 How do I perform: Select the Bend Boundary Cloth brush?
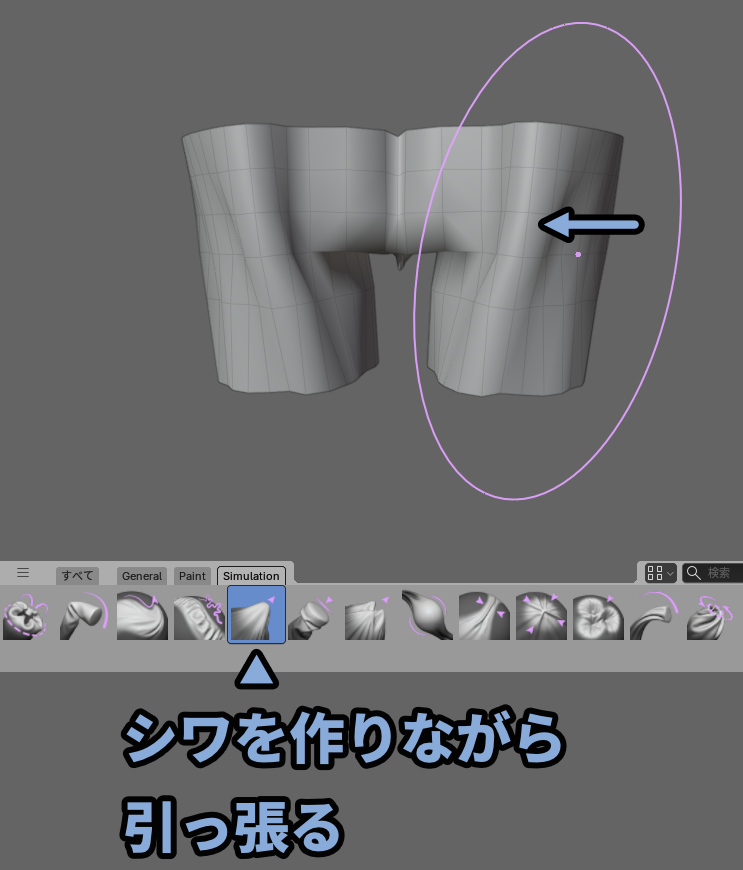point(27,614)
